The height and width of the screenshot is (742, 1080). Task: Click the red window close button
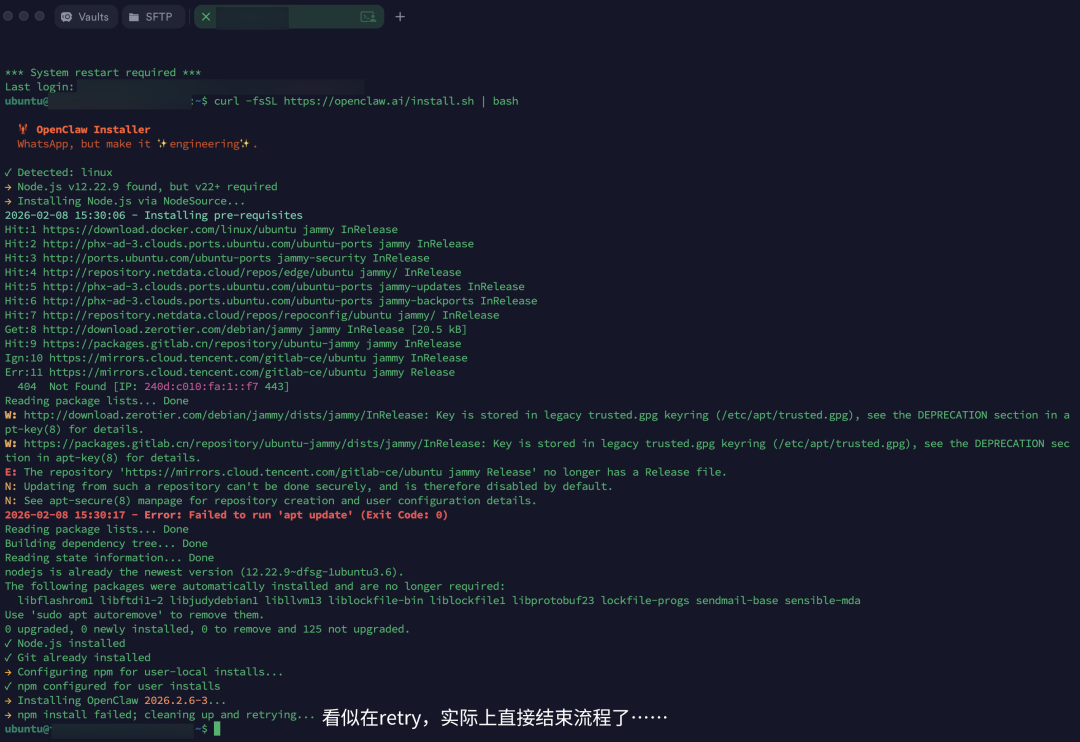pos(8,16)
